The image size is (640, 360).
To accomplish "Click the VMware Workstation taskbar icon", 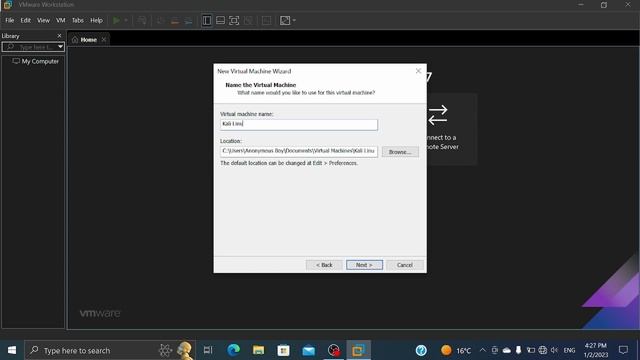I will (x=358, y=350).
